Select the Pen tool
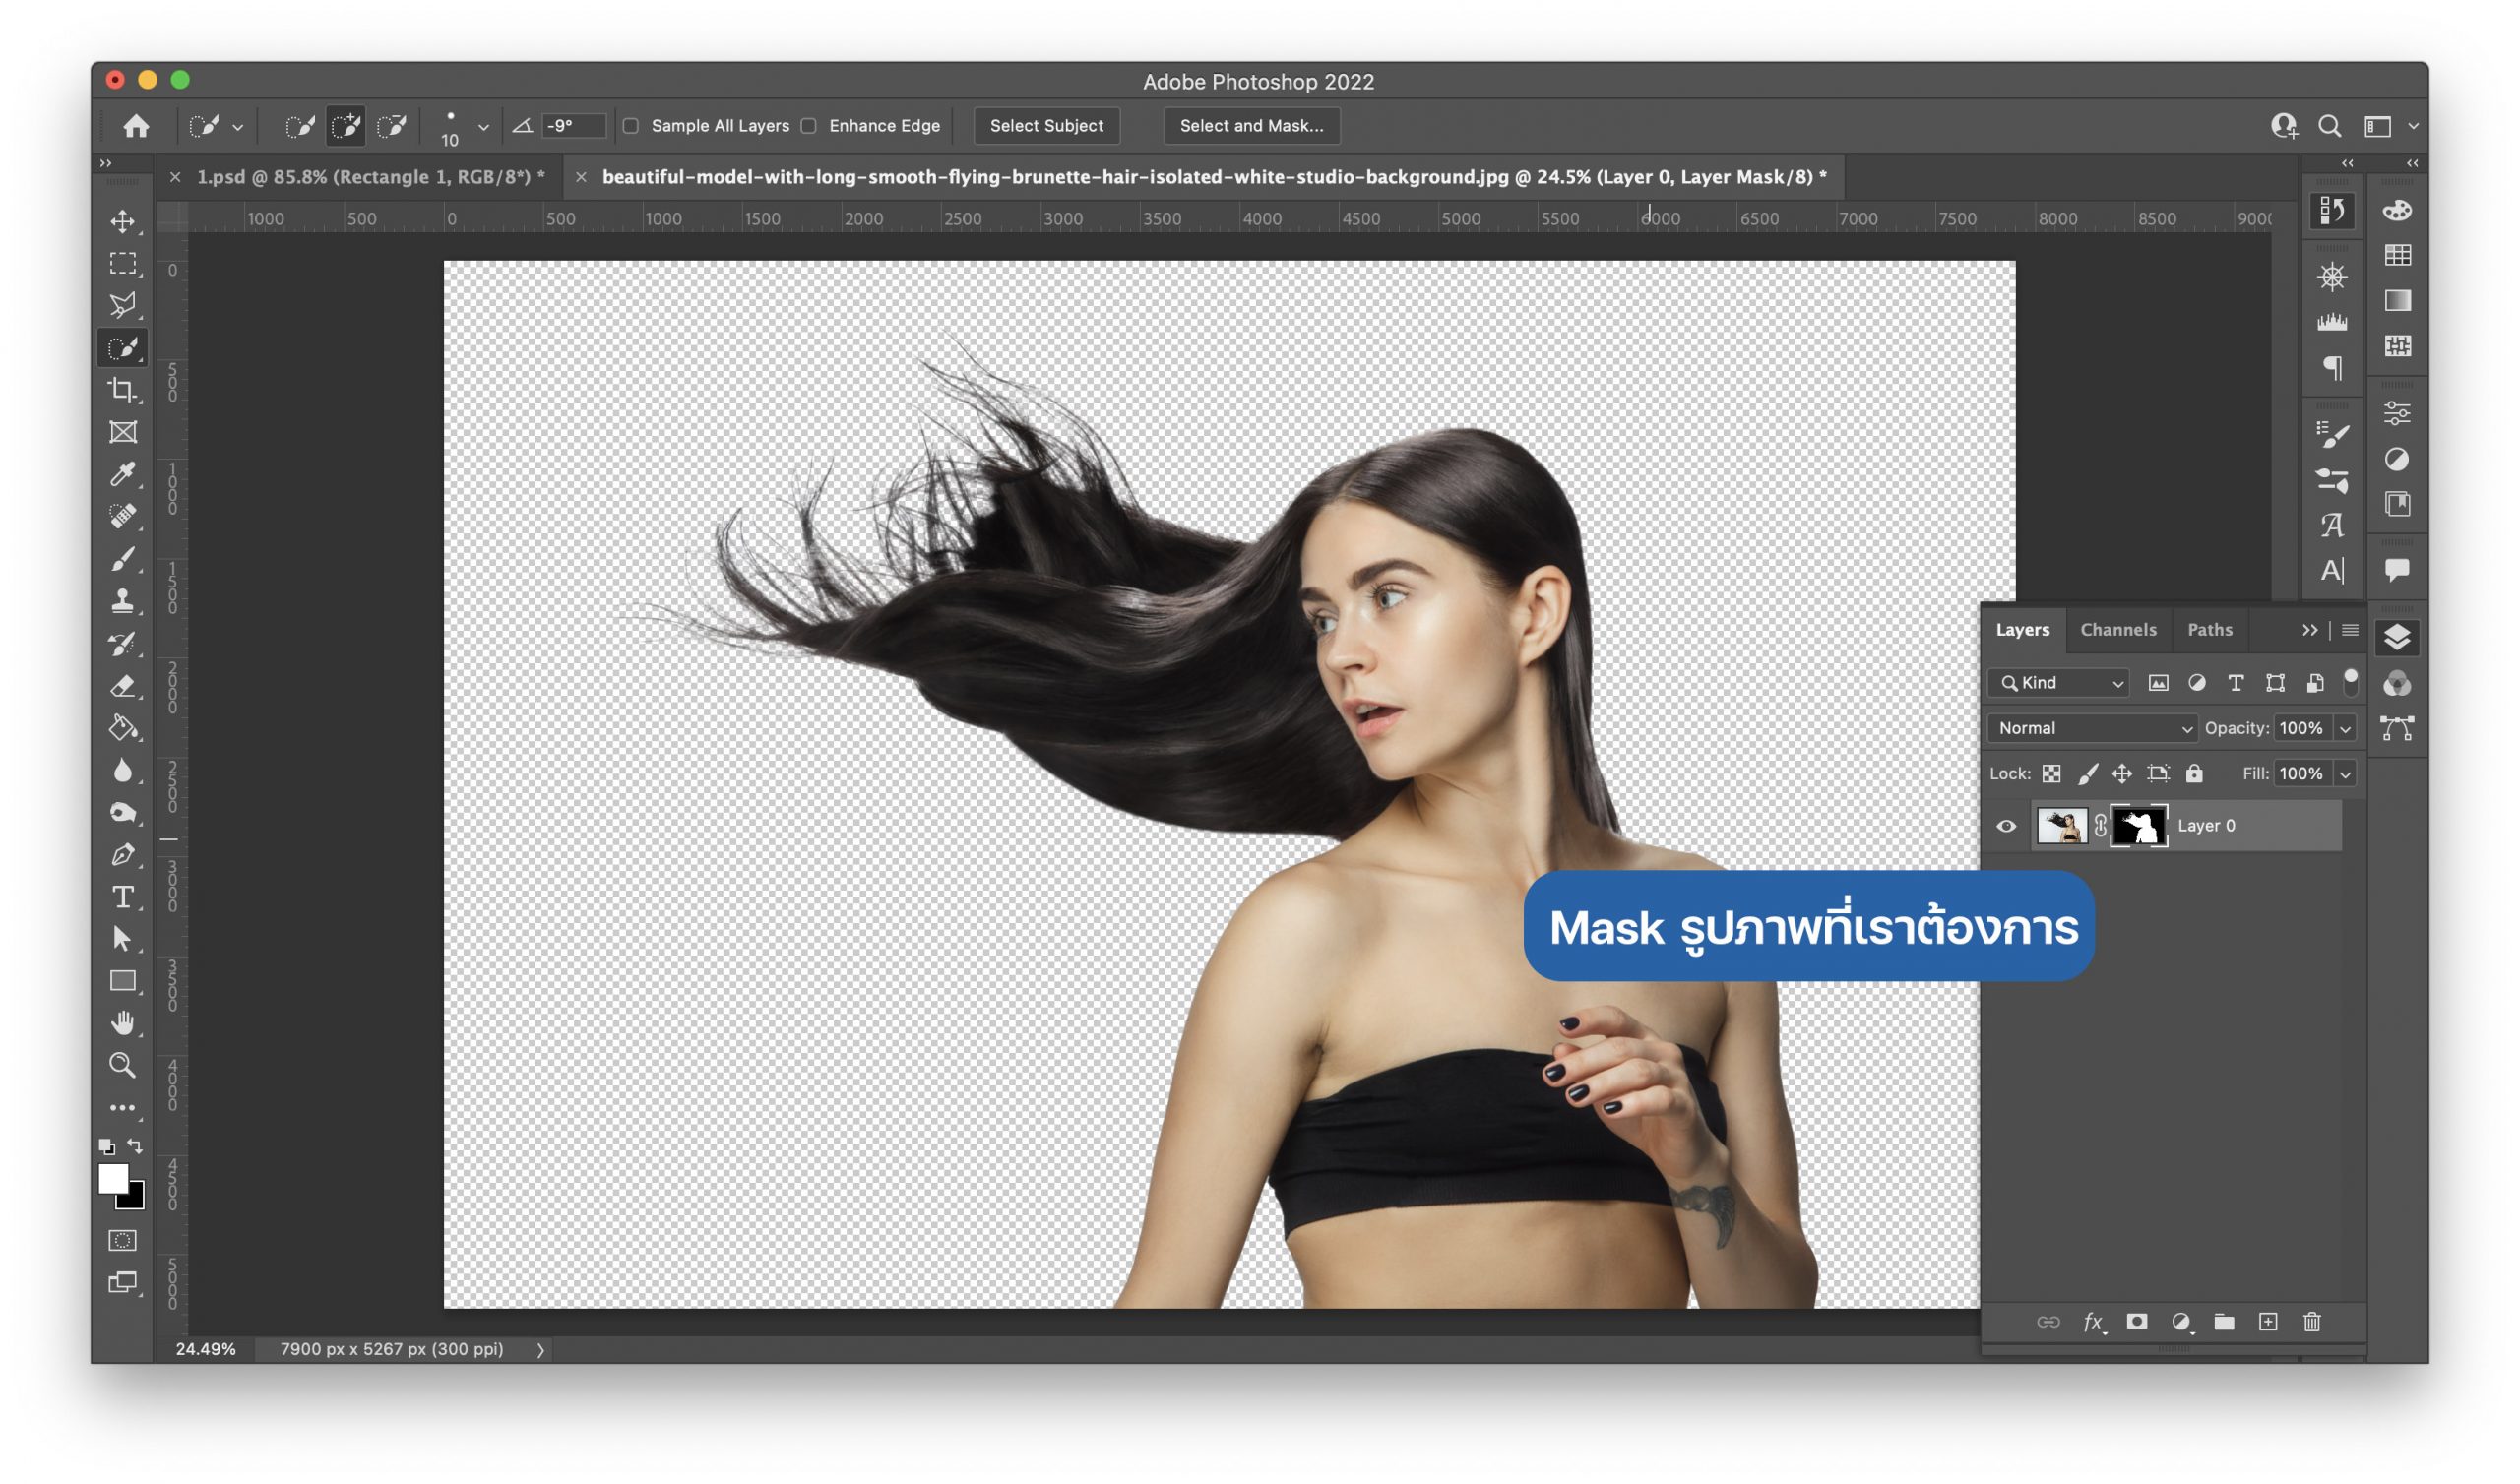 pos(122,855)
